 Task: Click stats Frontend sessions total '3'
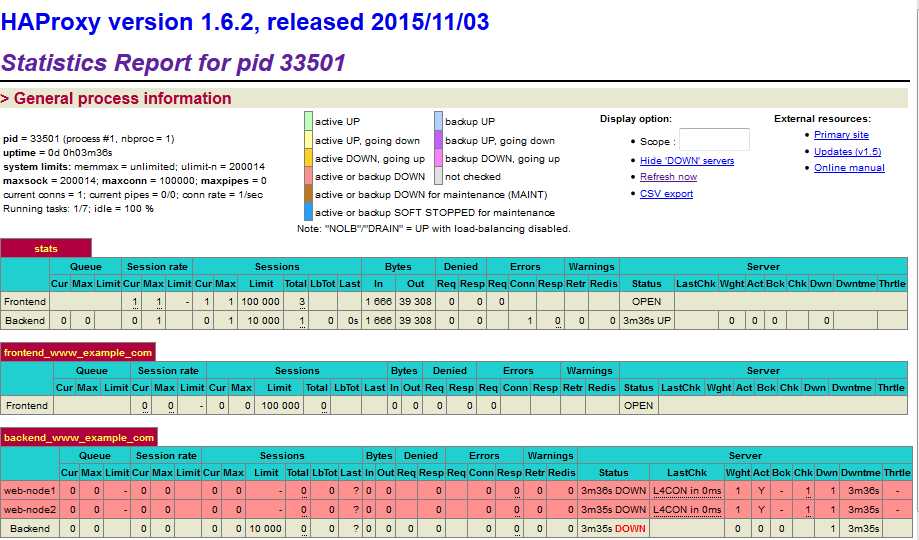[302, 302]
